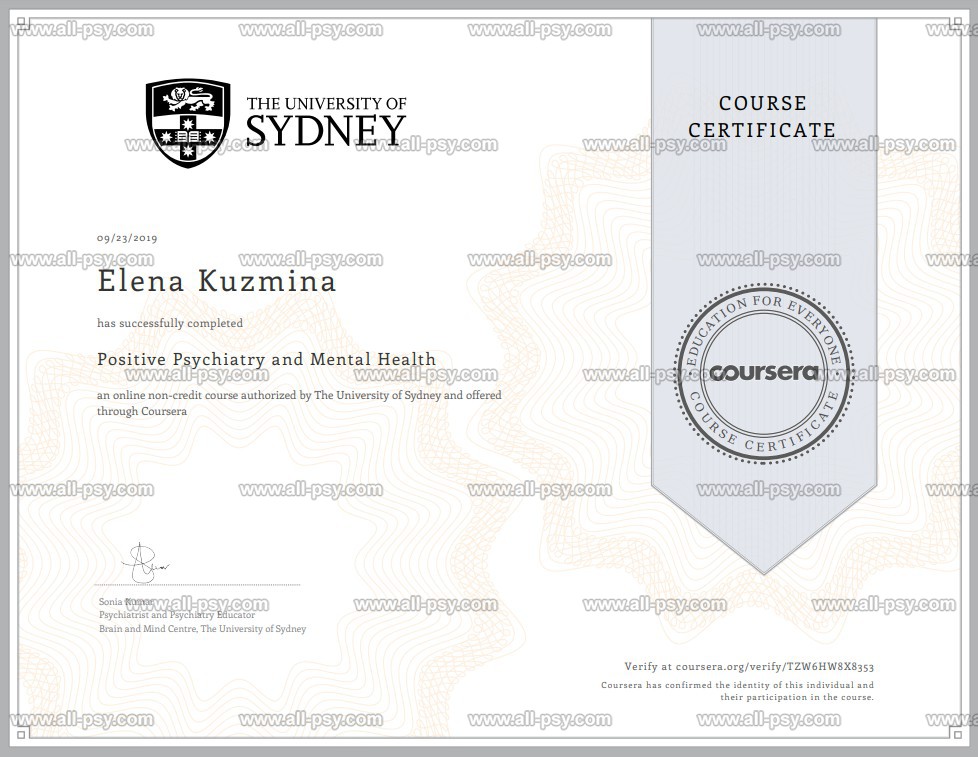Click the 'THE UNIVERSITY OF' heading text
Screen dimensions: 978x757
point(327,103)
